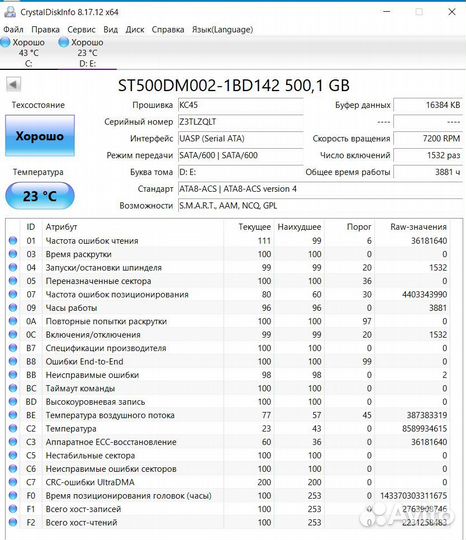466x540 pixels.
Task: Open the Правка menu
Action: [45, 30]
